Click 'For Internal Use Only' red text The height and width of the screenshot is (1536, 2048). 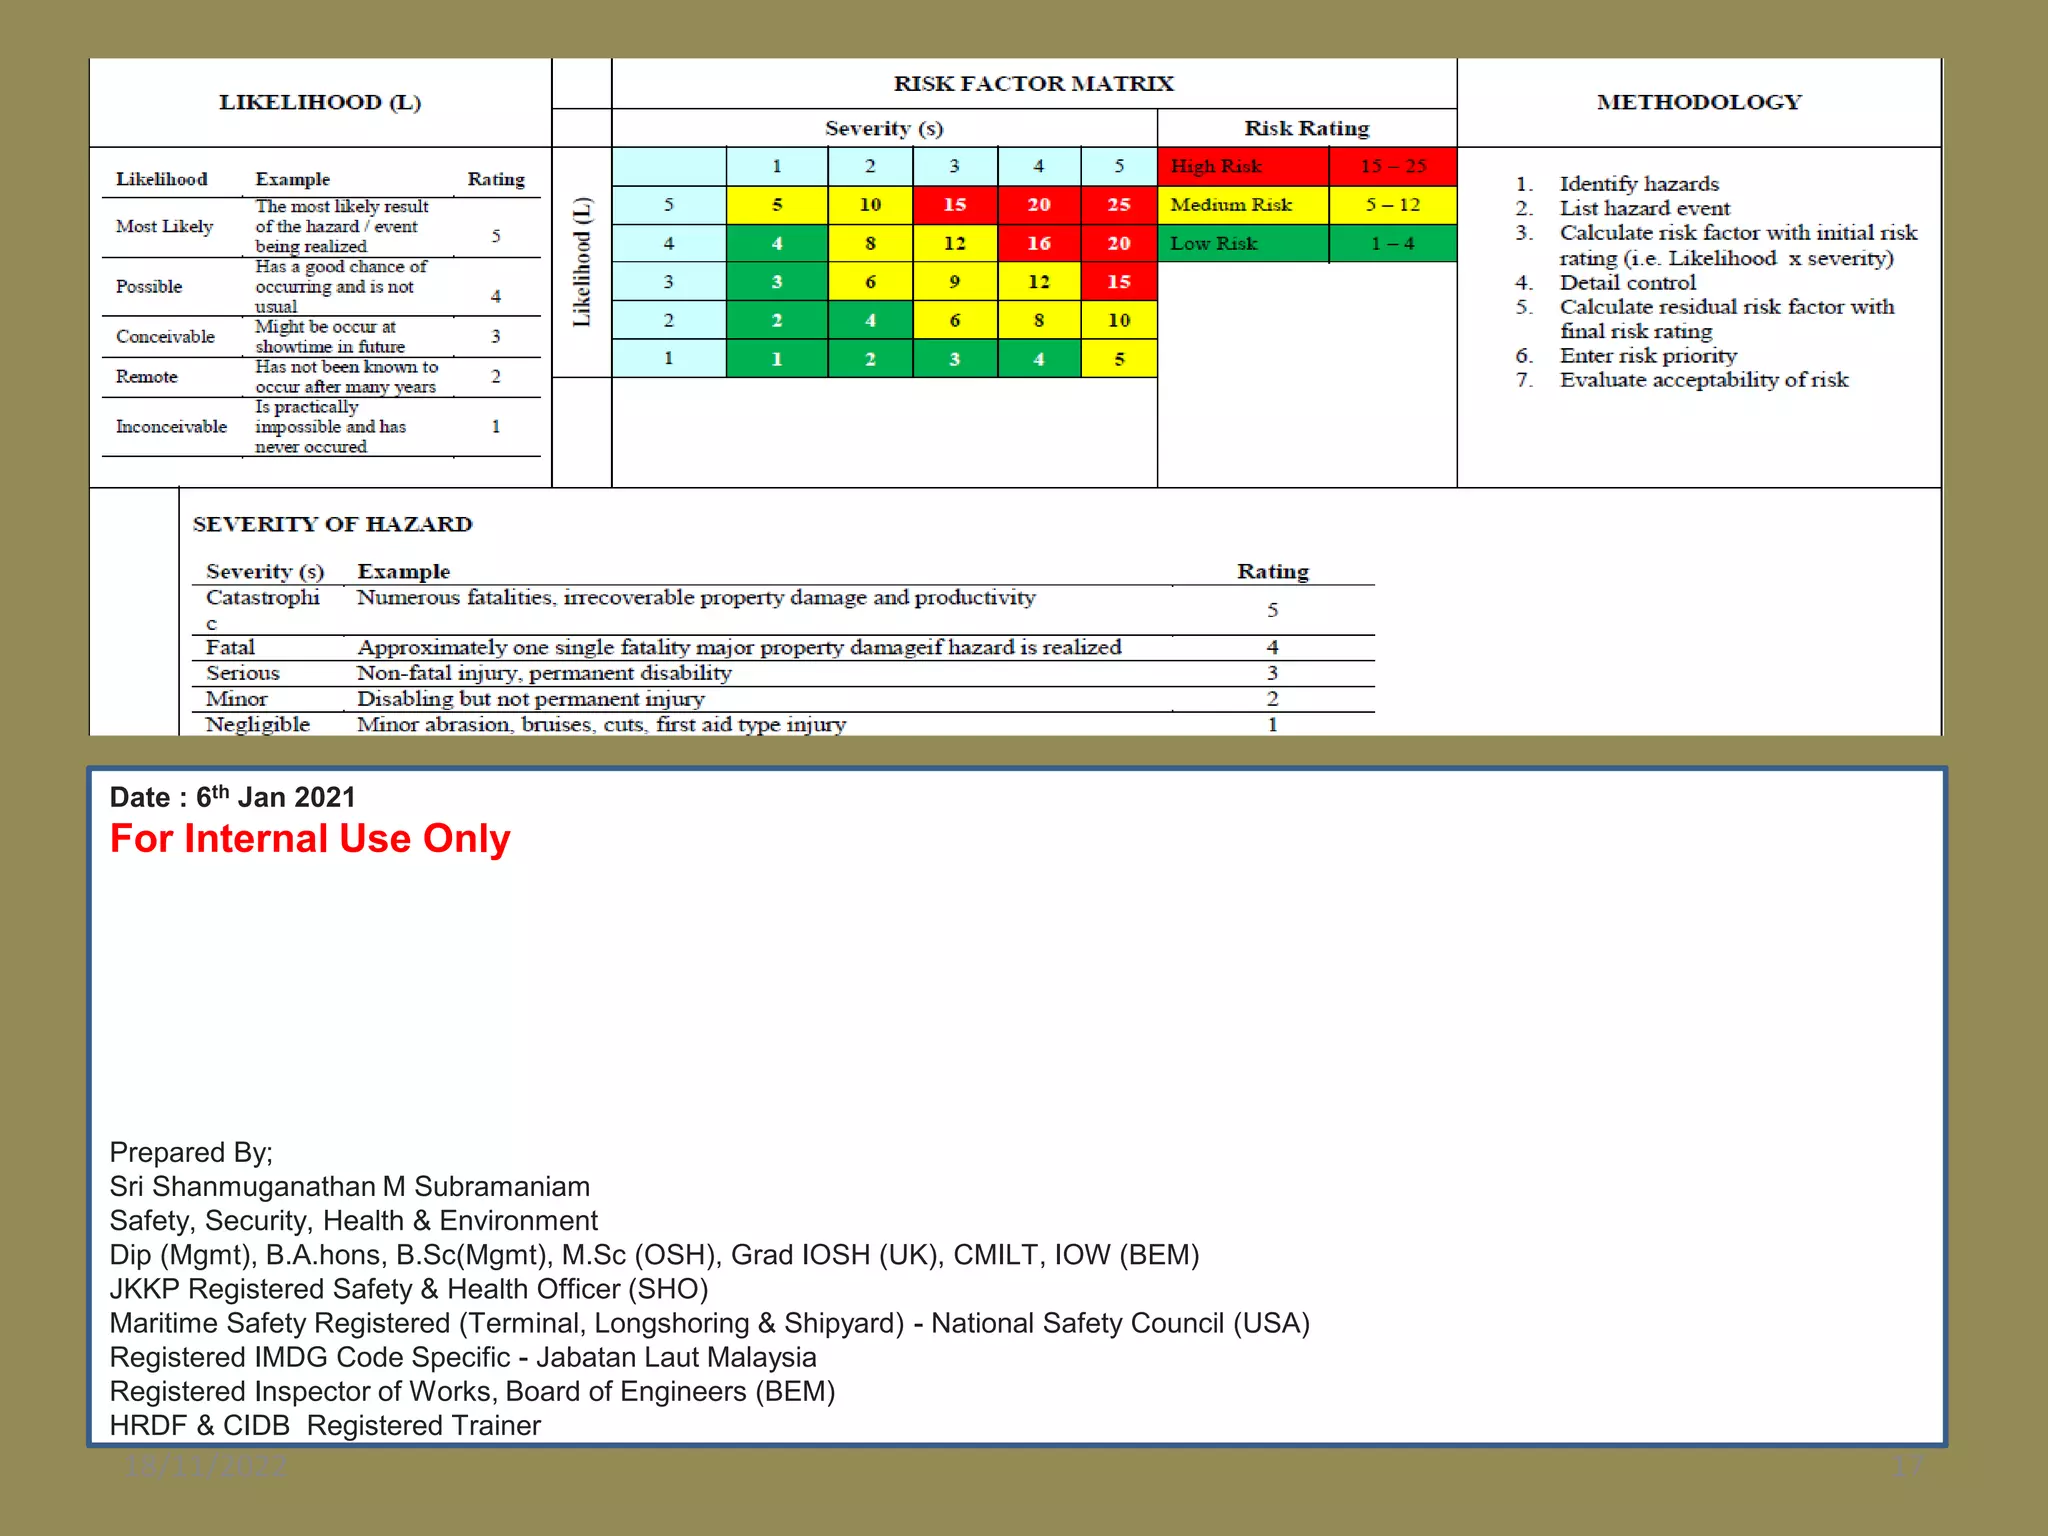pyautogui.click(x=310, y=838)
